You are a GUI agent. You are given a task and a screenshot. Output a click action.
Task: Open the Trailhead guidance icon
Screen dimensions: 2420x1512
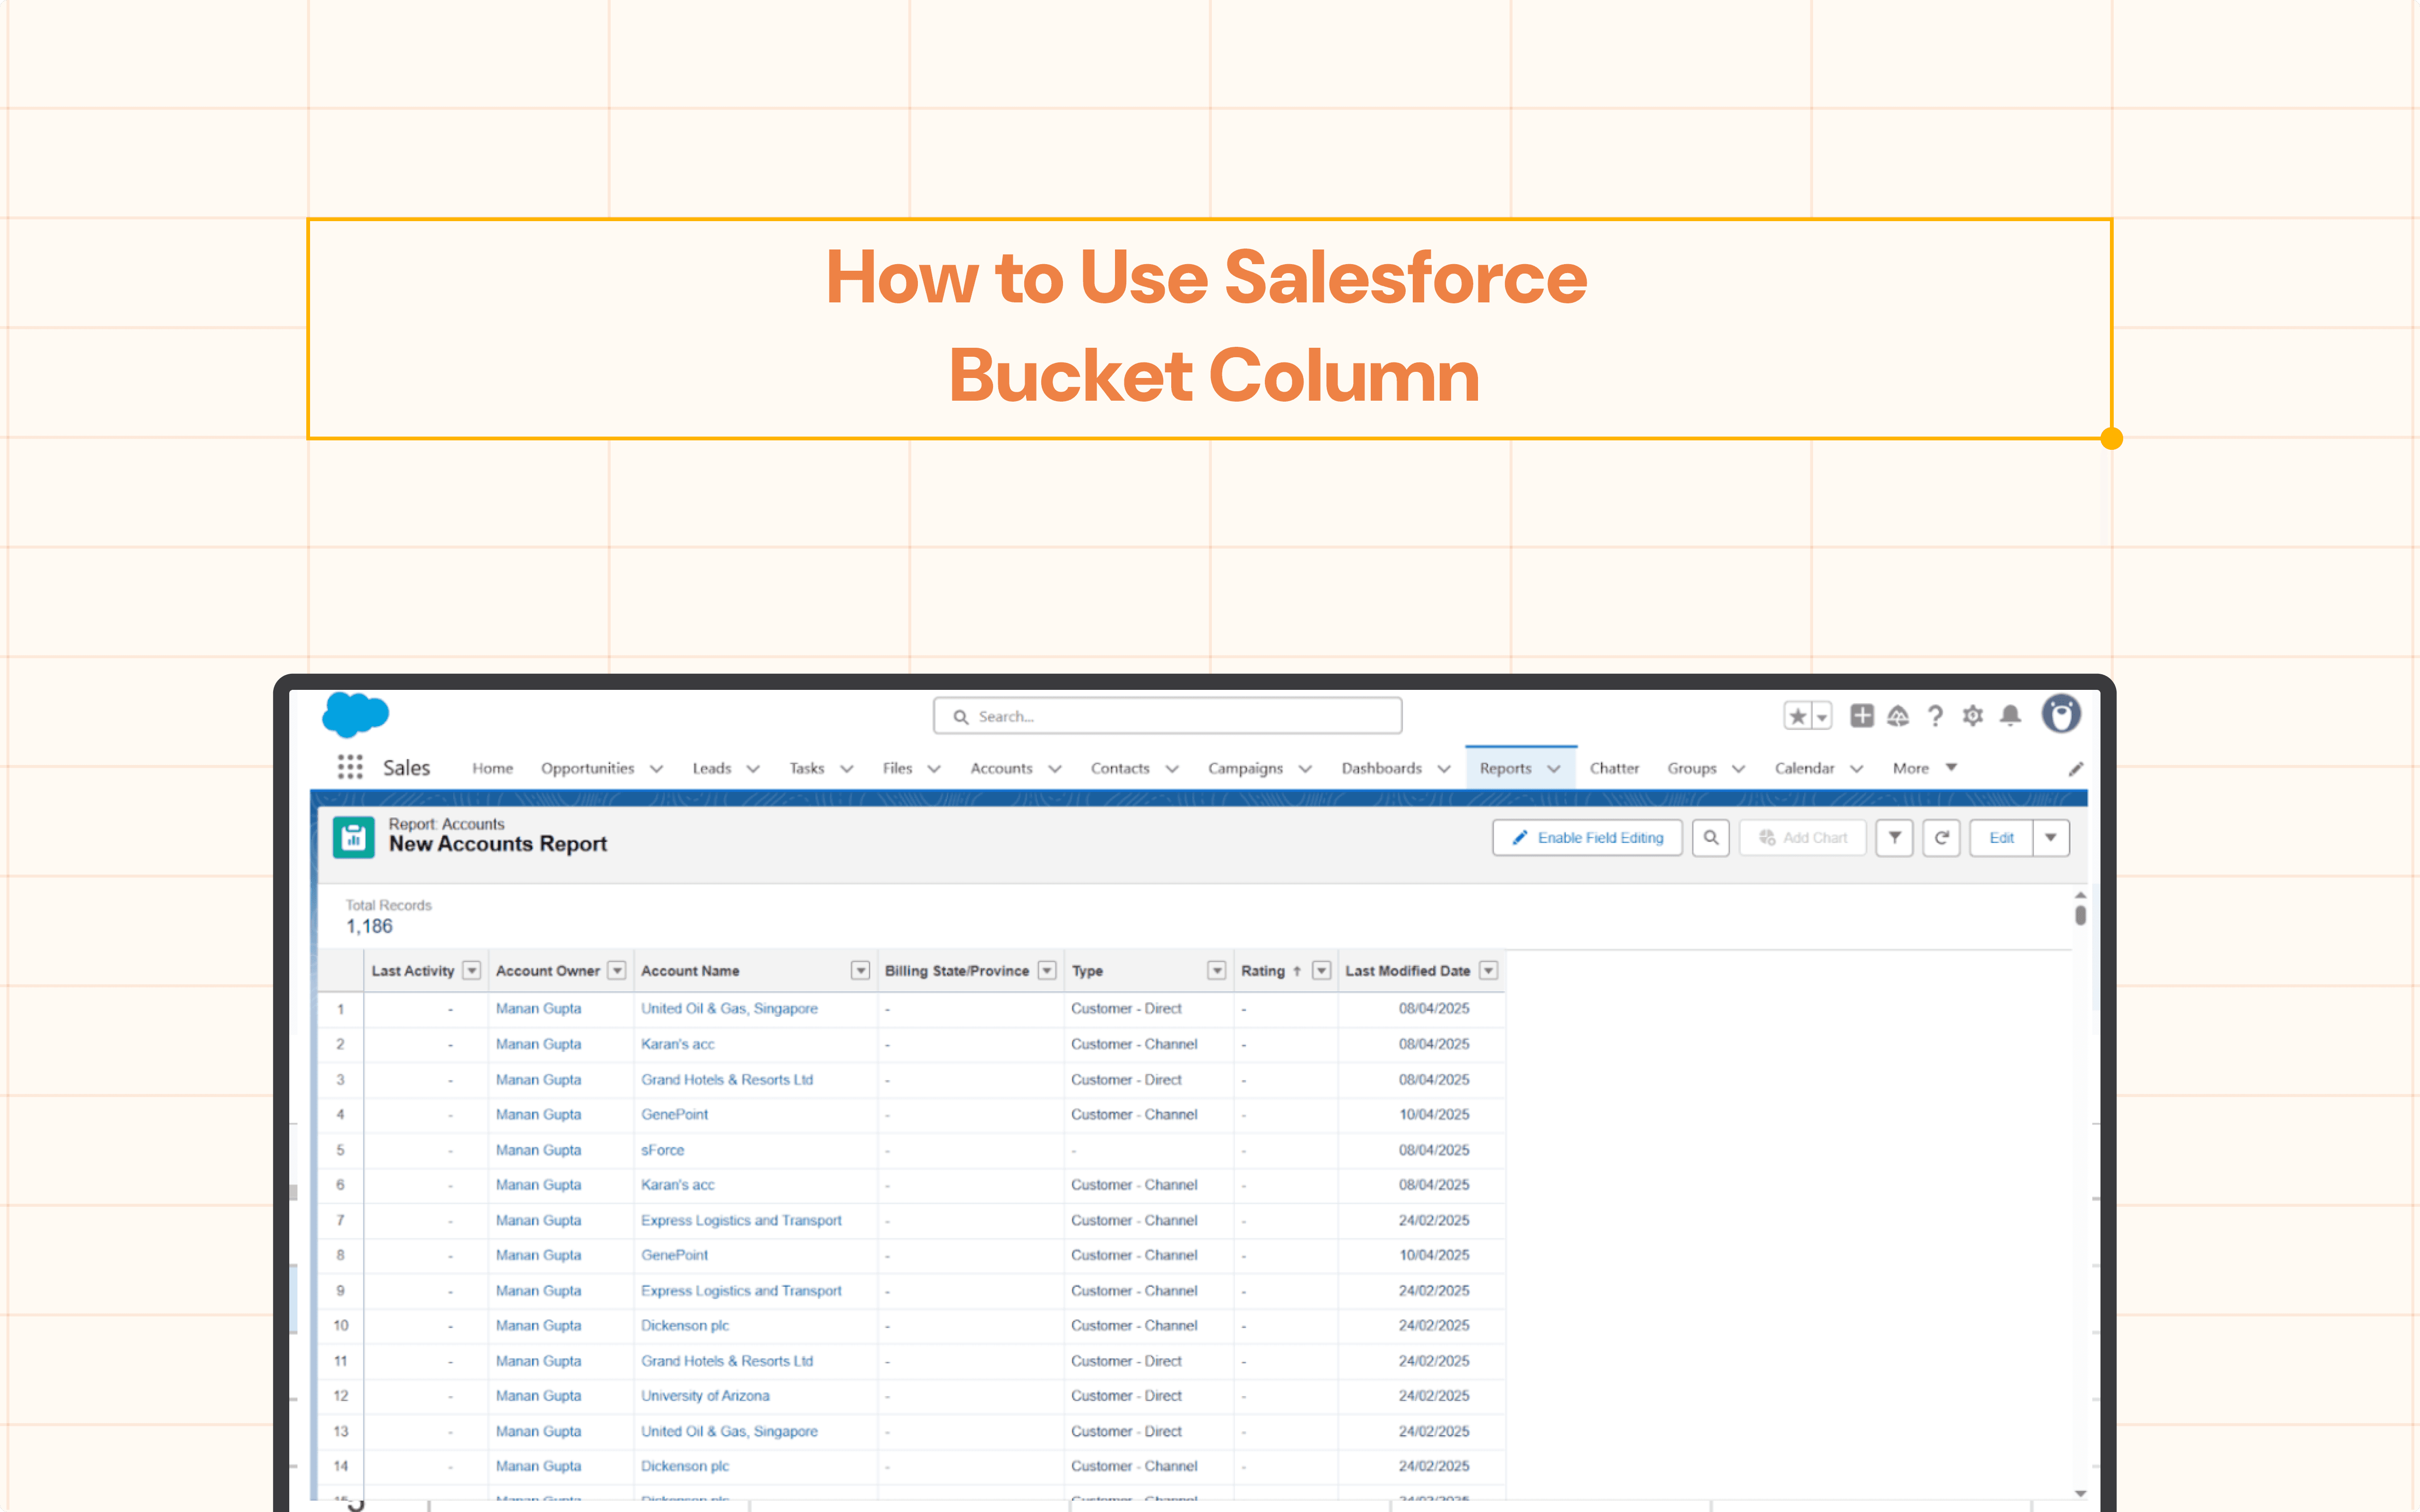tap(1898, 716)
